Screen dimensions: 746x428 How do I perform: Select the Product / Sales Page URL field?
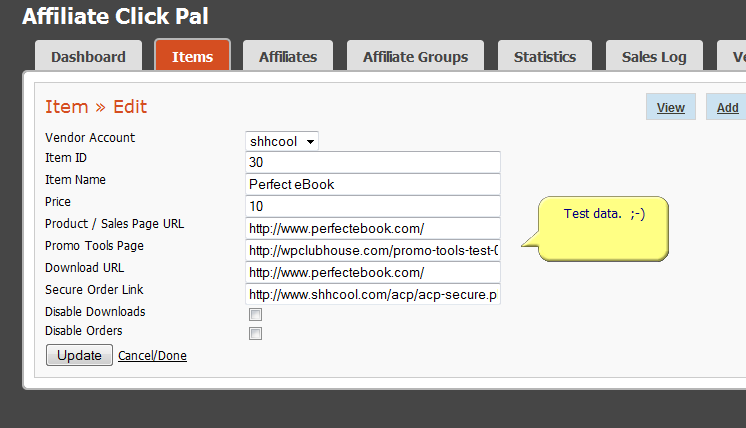372,229
